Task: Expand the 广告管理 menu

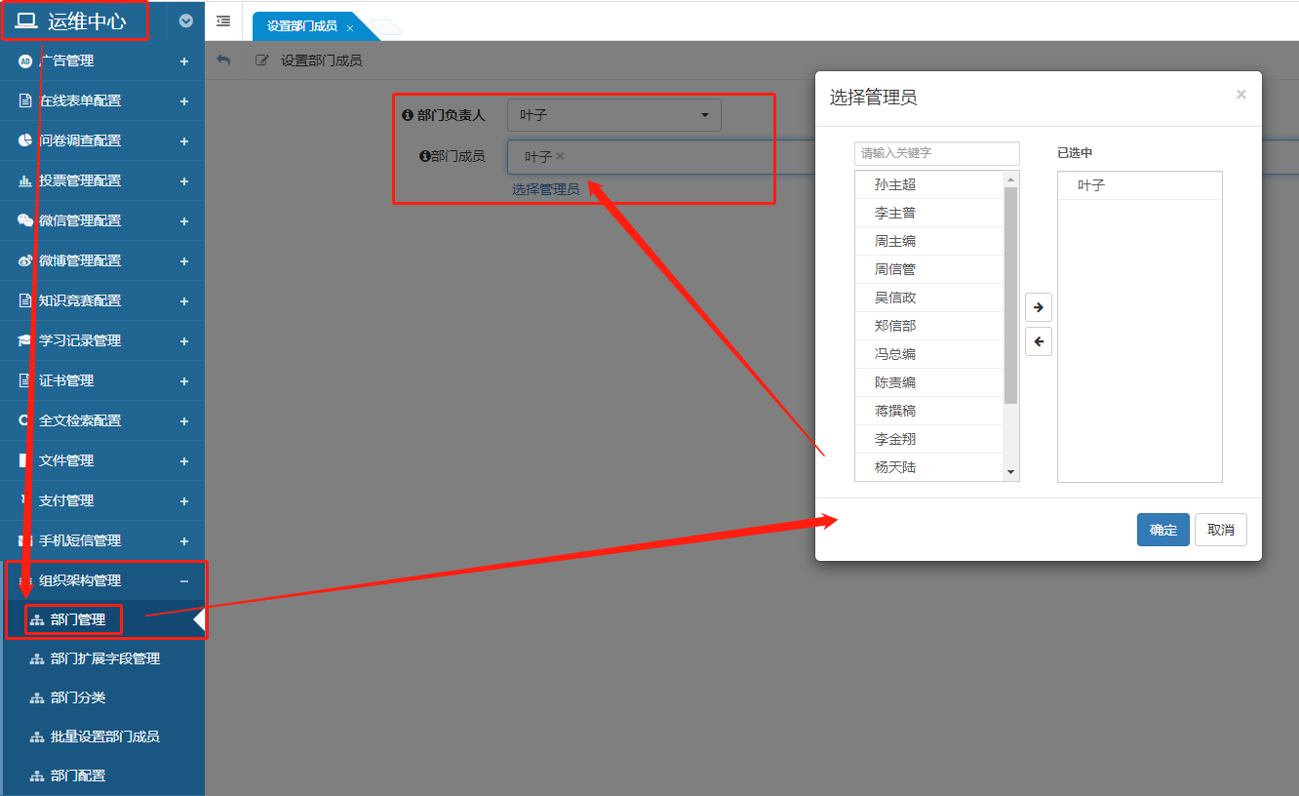Action: point(183,61)
